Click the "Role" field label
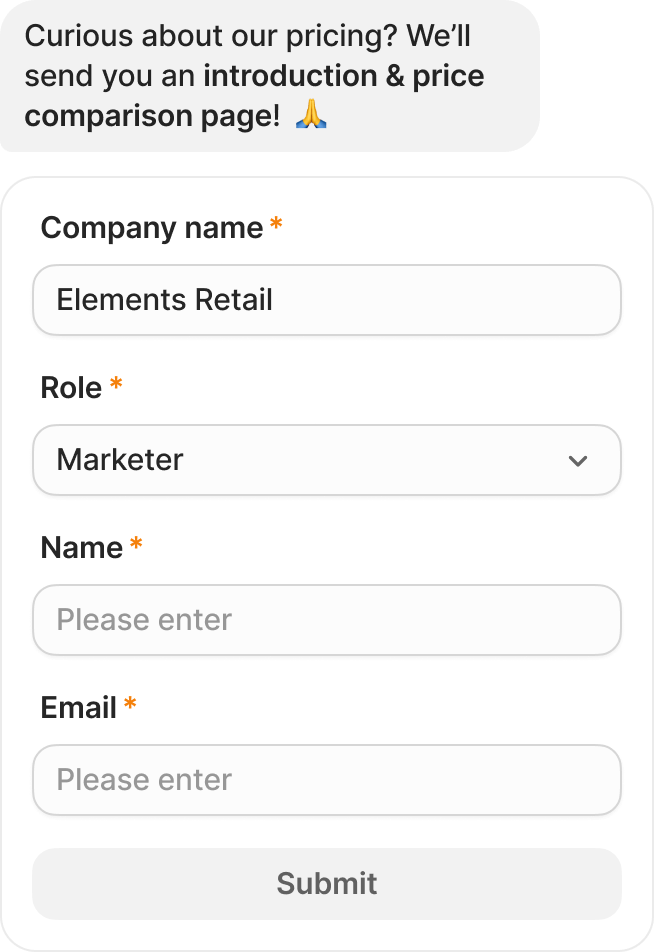Screen dimensions: 654x952 tap(71, 388)
